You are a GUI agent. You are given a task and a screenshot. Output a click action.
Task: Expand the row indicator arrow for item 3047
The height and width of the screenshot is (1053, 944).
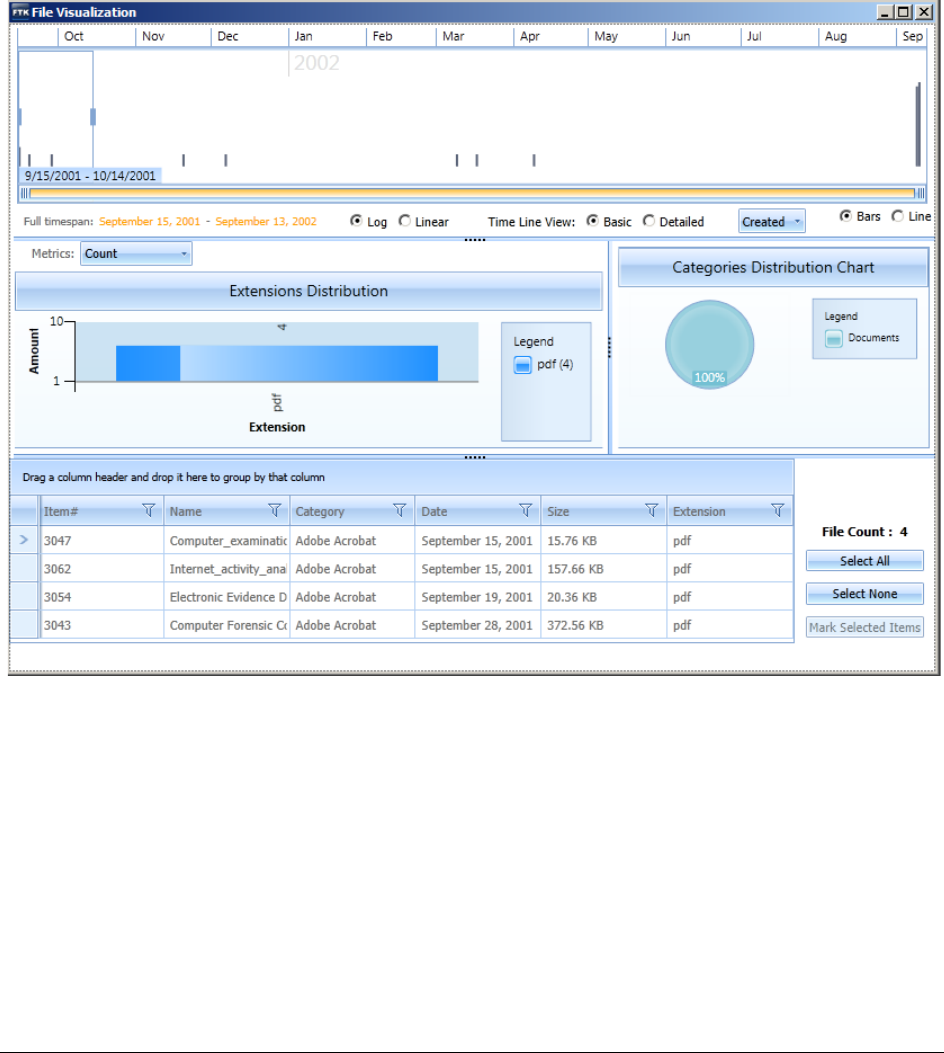click(x=24, y=540)
